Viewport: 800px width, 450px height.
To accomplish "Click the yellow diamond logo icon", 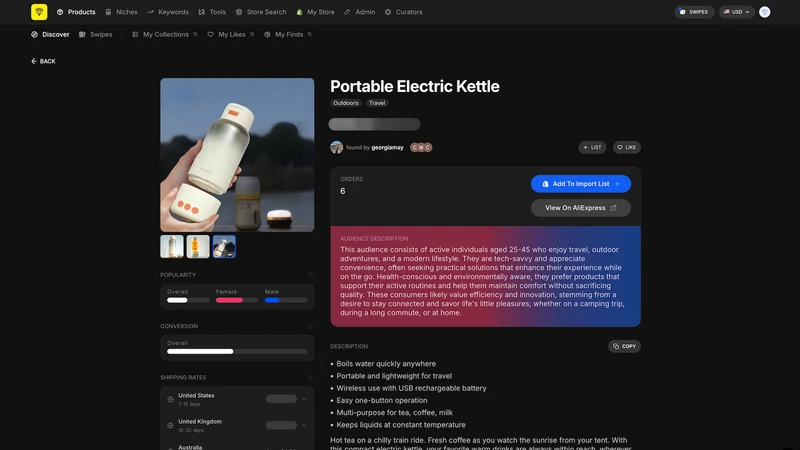I will coord(39,12).
